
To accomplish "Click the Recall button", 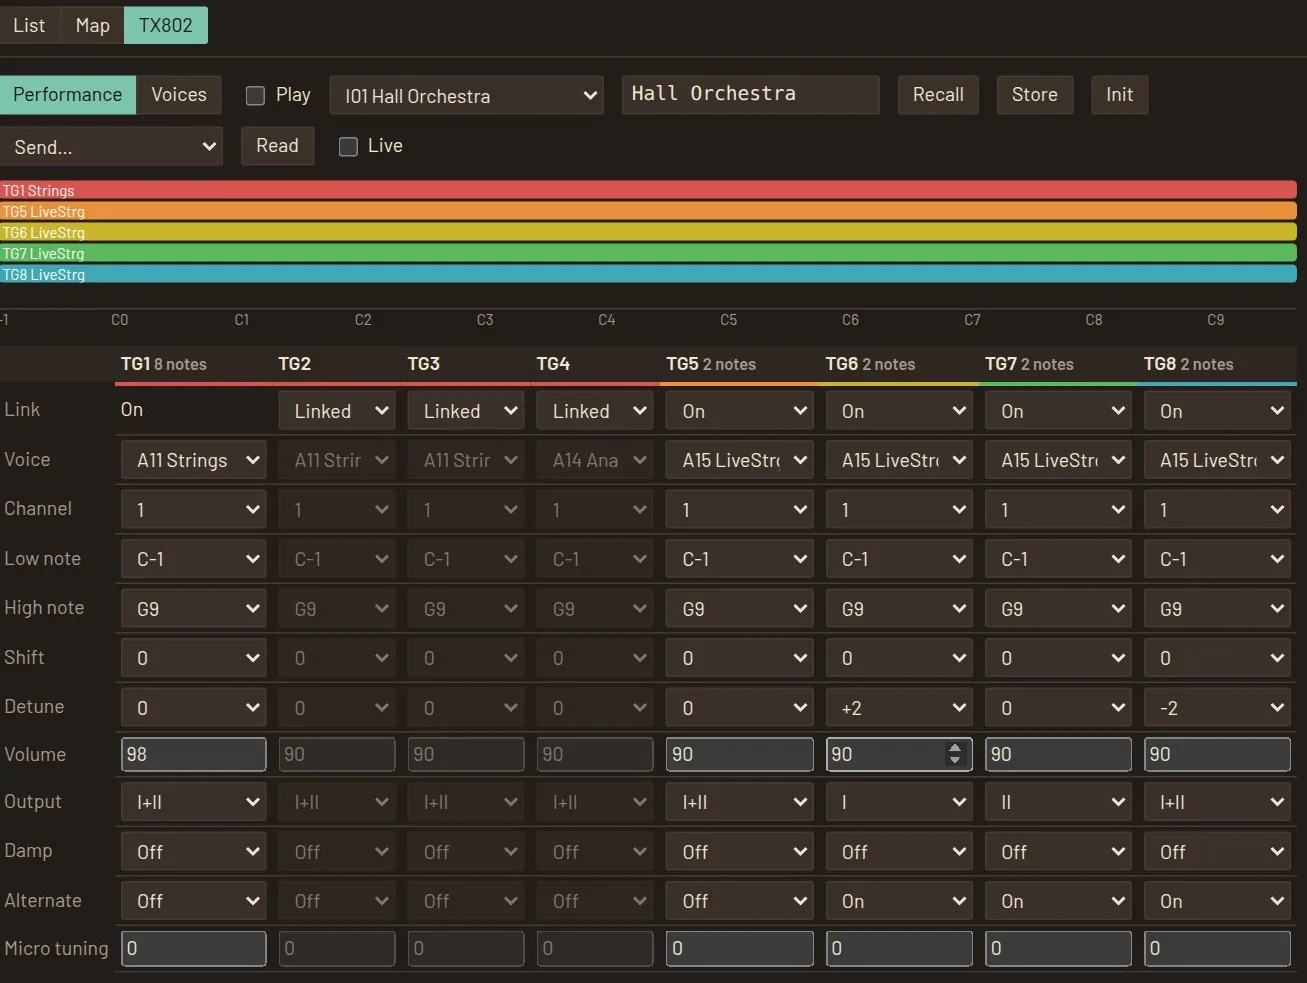I will pos(938,95).
